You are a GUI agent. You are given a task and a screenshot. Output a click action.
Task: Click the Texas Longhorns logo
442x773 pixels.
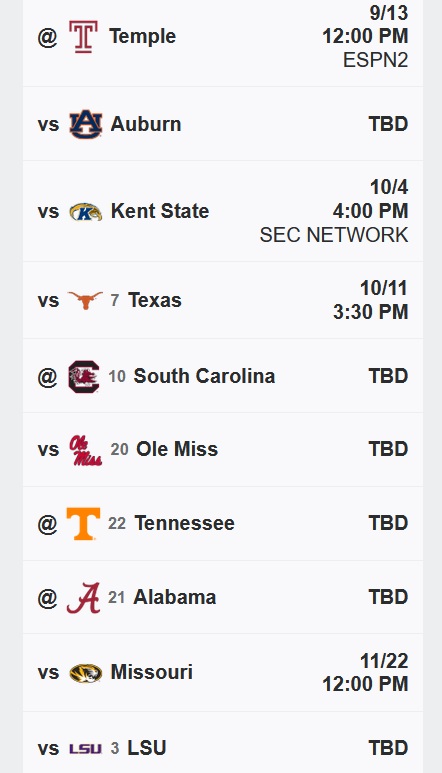pos(85,300)
